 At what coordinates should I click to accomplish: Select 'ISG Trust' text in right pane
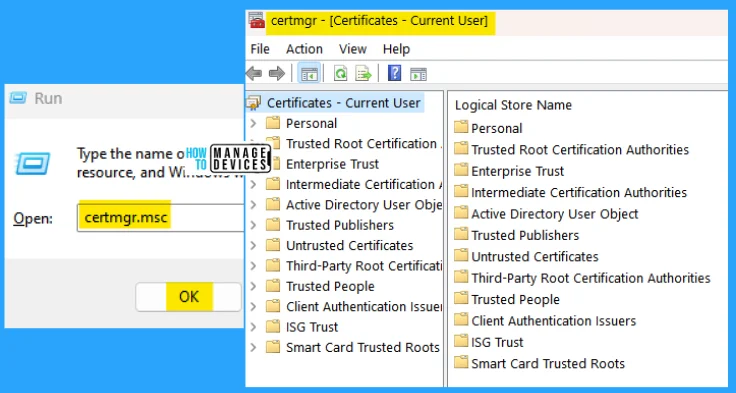(x=497, y=342)
